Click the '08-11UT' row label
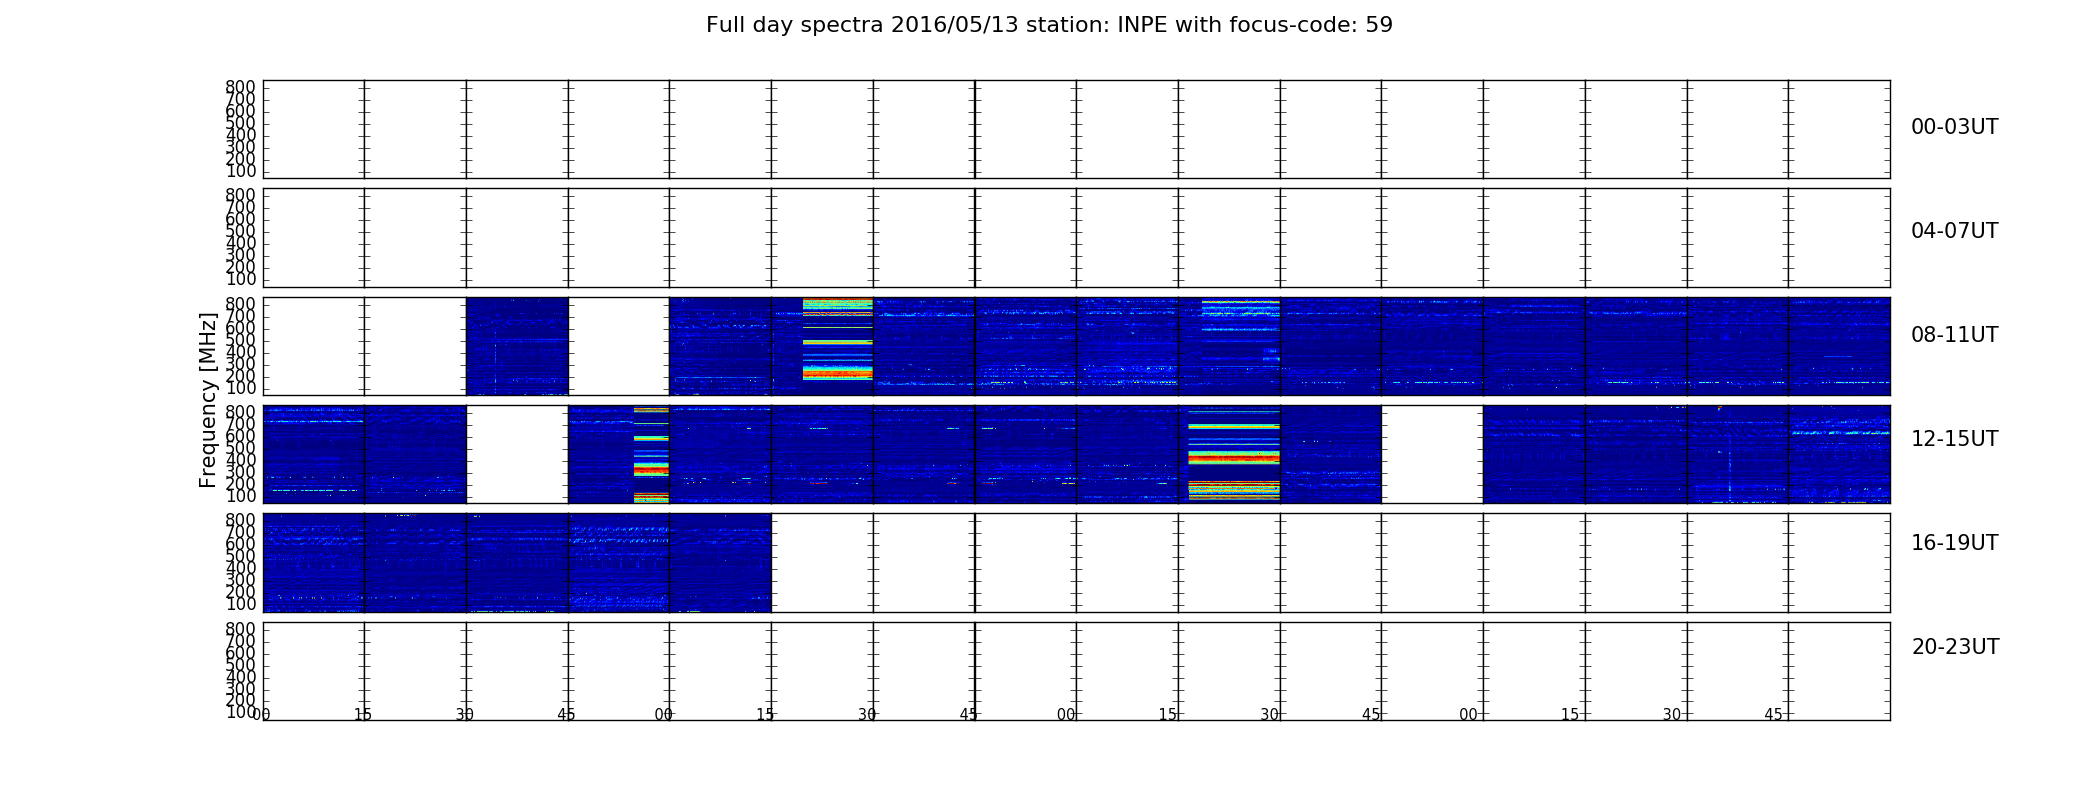The width and height of the screenshot is (2100, 800). point(1954,335)
